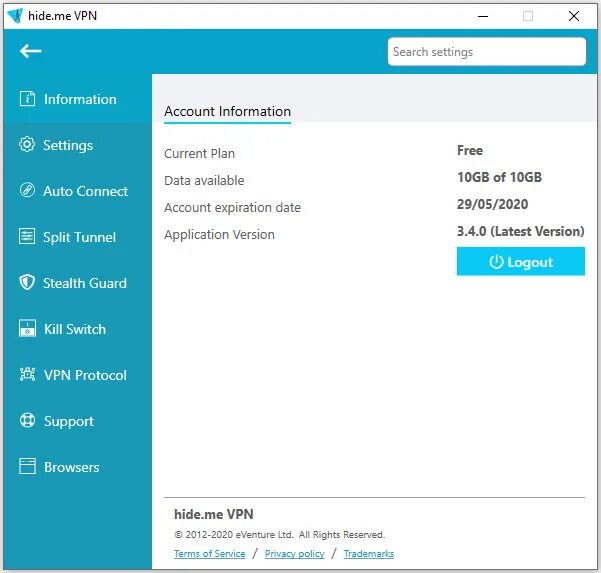Click the Kill Switch icon
The height and width of the screenshot is (573, 601).
pos(27,328)
